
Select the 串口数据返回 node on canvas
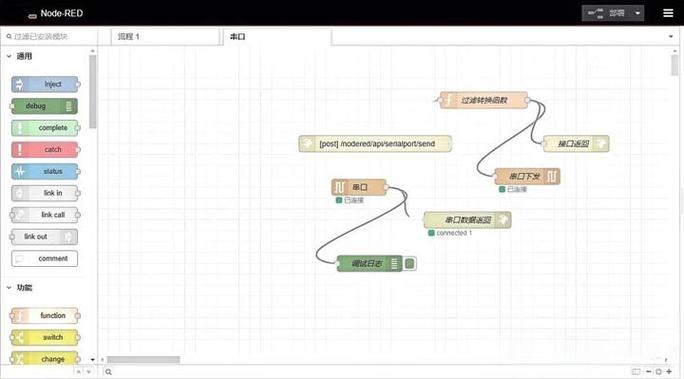tap(467, 220)
